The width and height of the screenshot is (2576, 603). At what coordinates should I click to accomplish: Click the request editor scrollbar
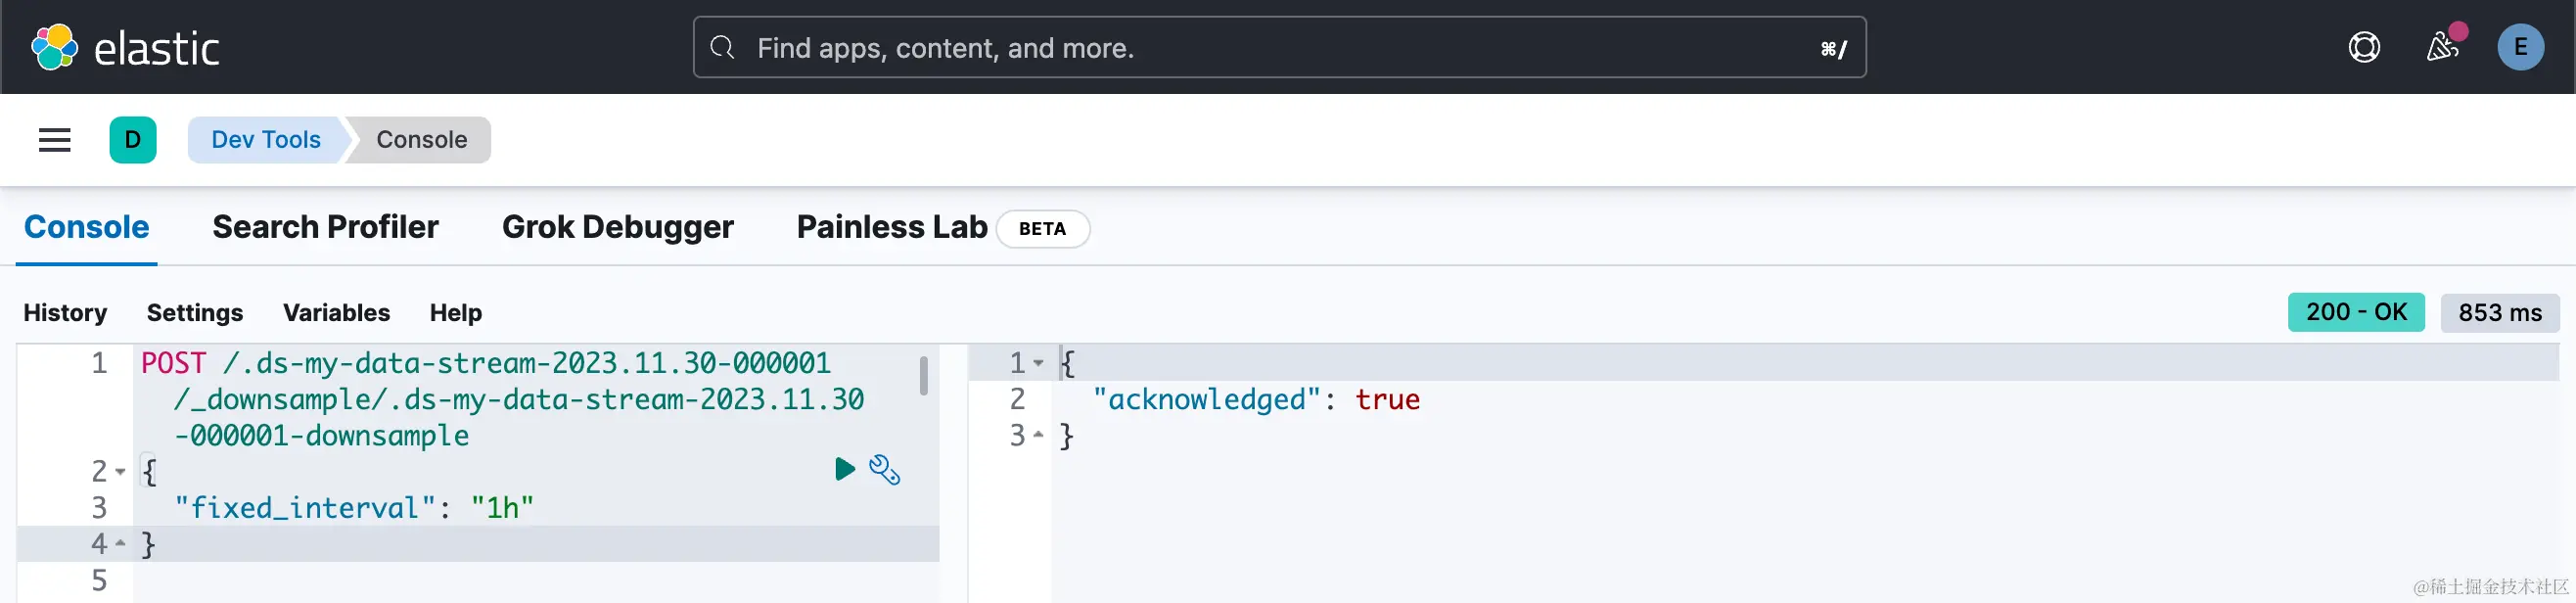pos(923,376)
